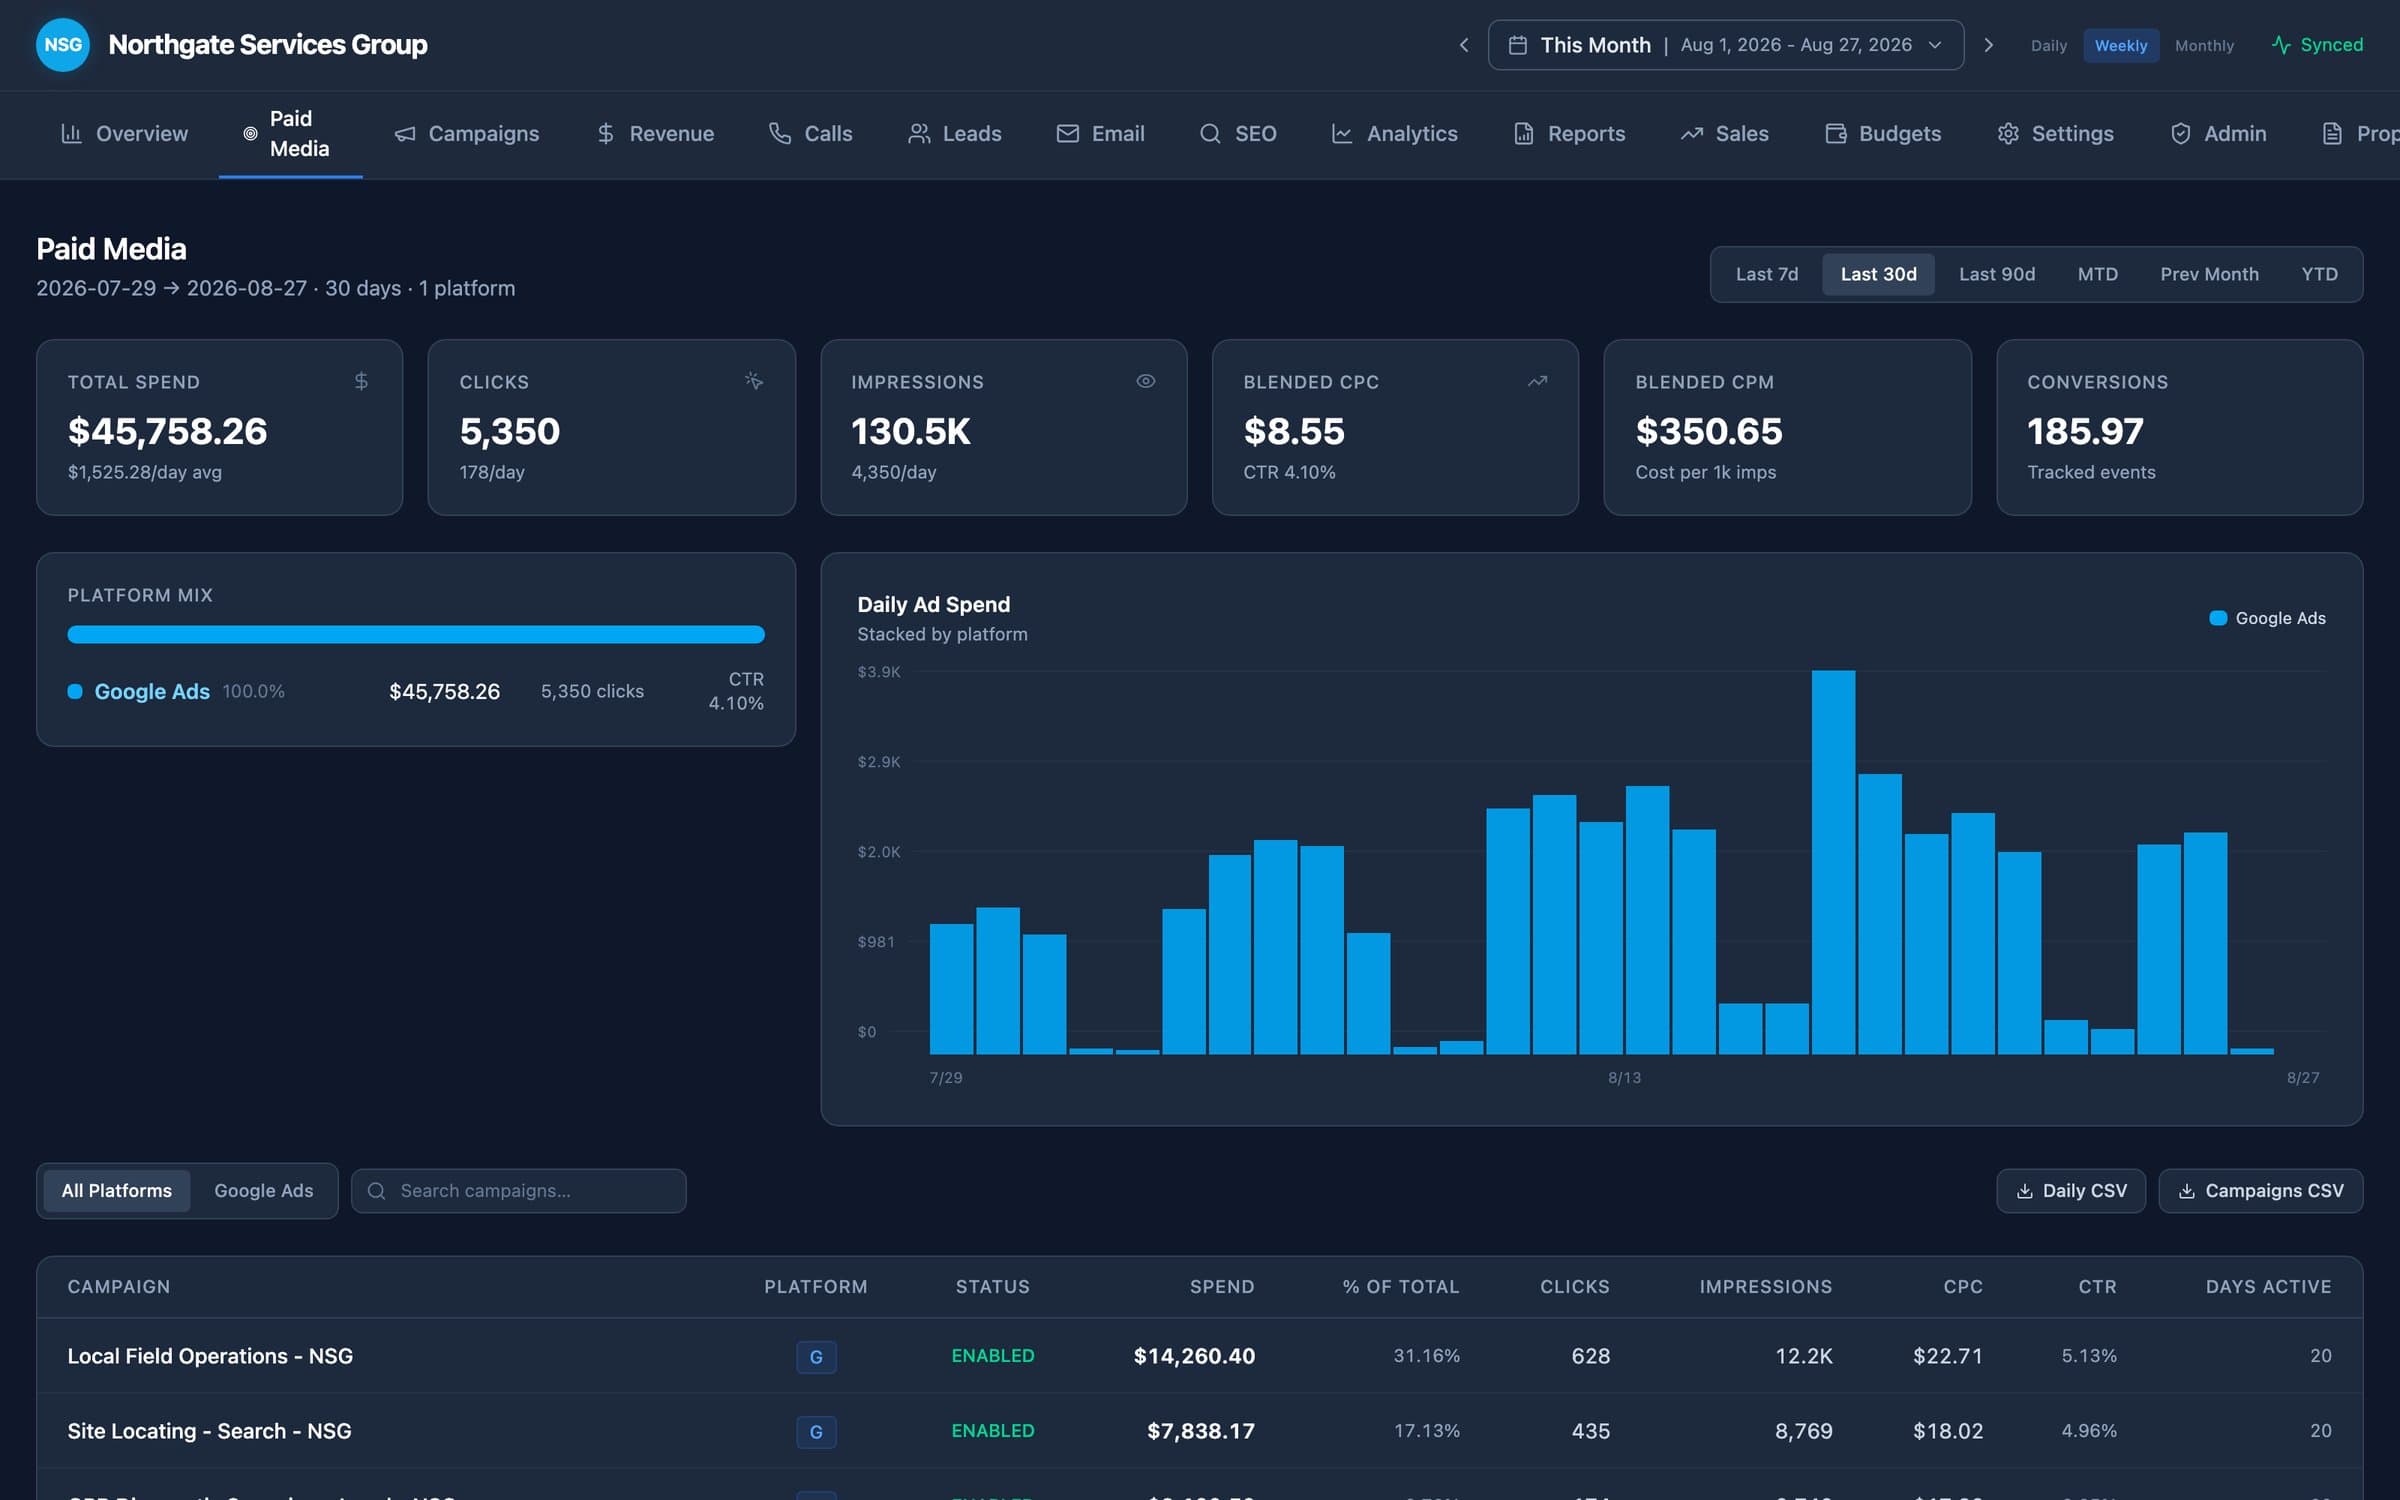Click the SEO magnifier icon
2400x1500 pixels.
[x=1210, y=134]
